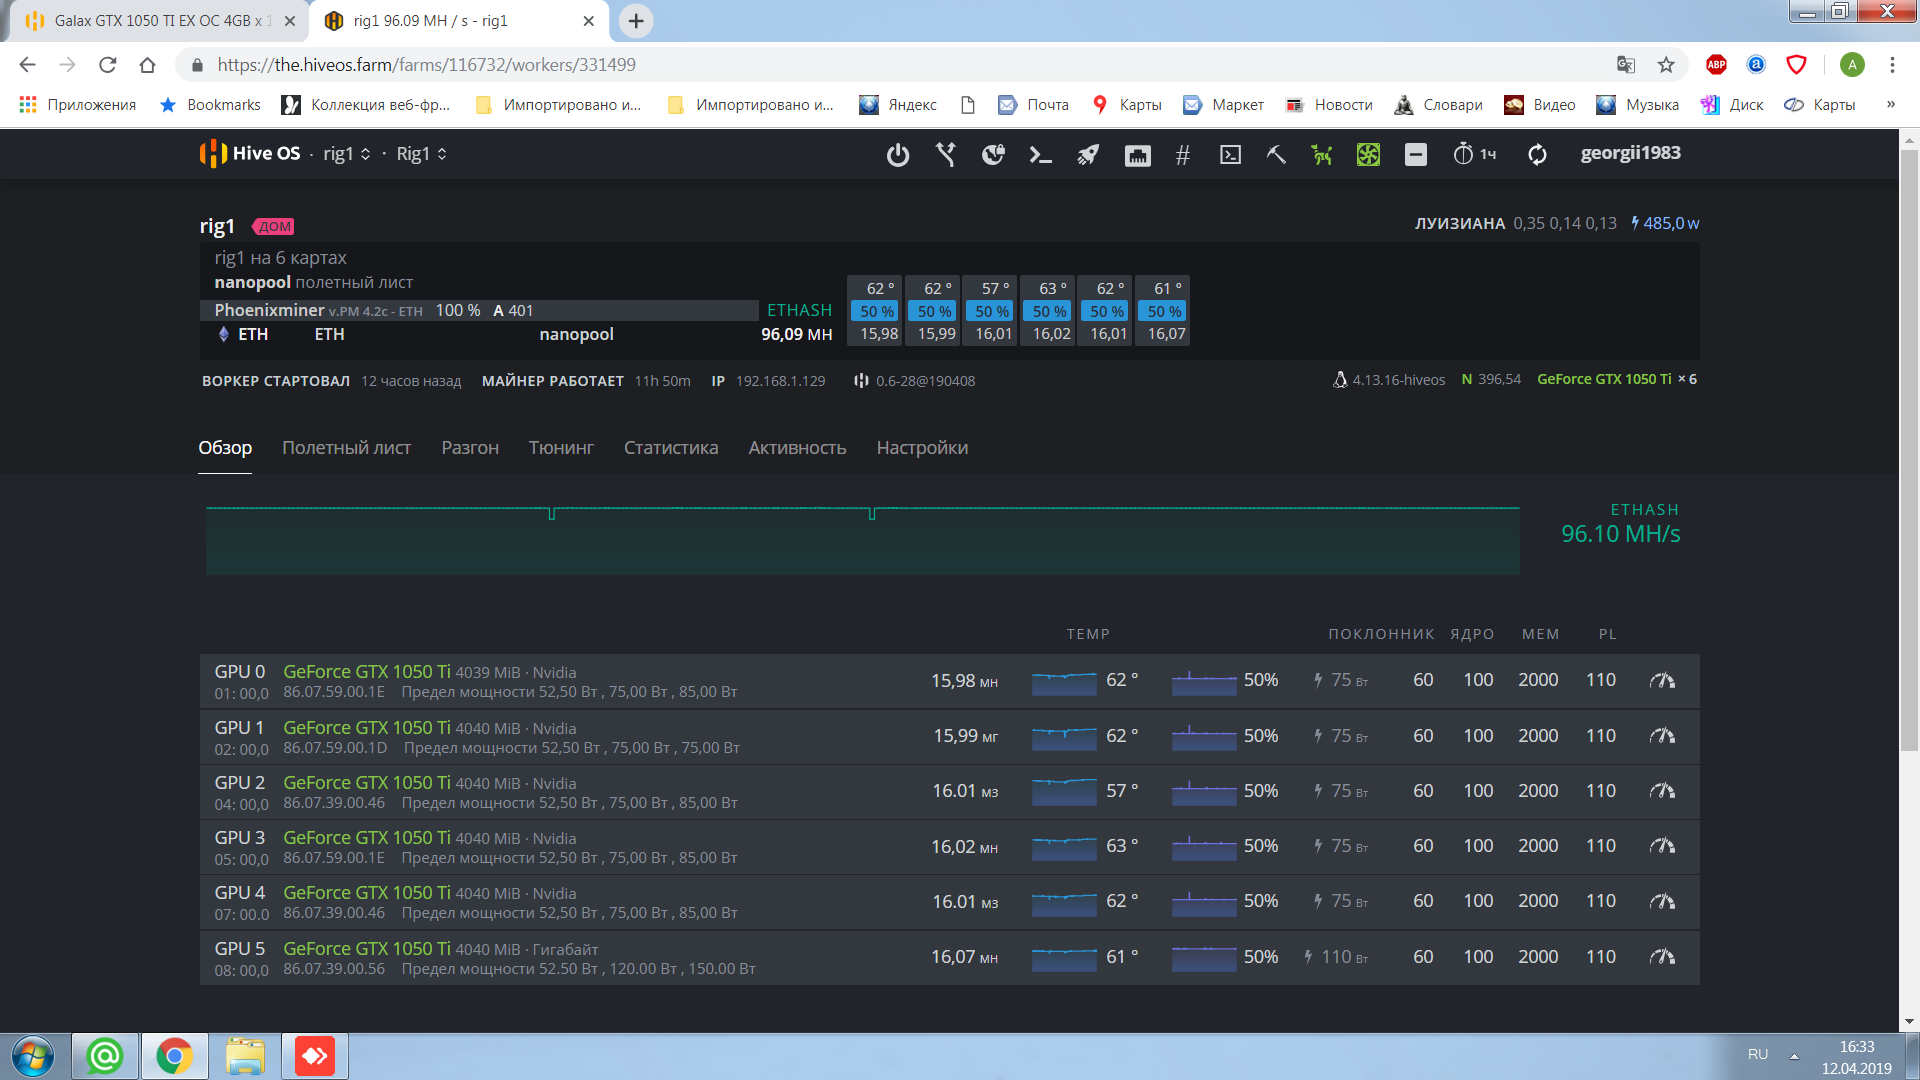Open tuning gauge icon for GPU 0
1920x1080 pixels.
click(x=1661, y=681)
